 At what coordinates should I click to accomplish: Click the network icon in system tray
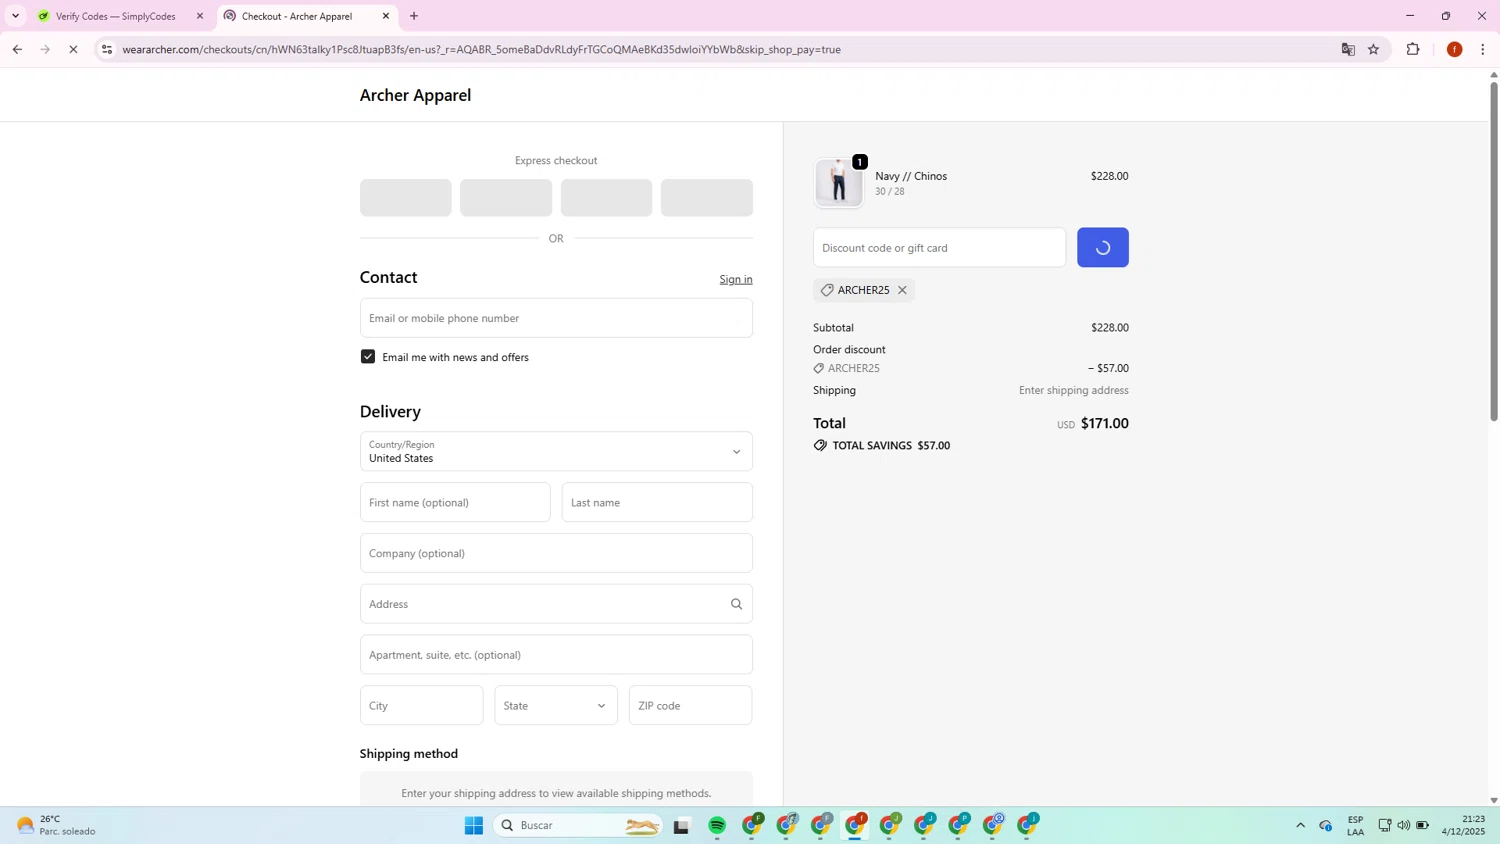(1385, 826)
